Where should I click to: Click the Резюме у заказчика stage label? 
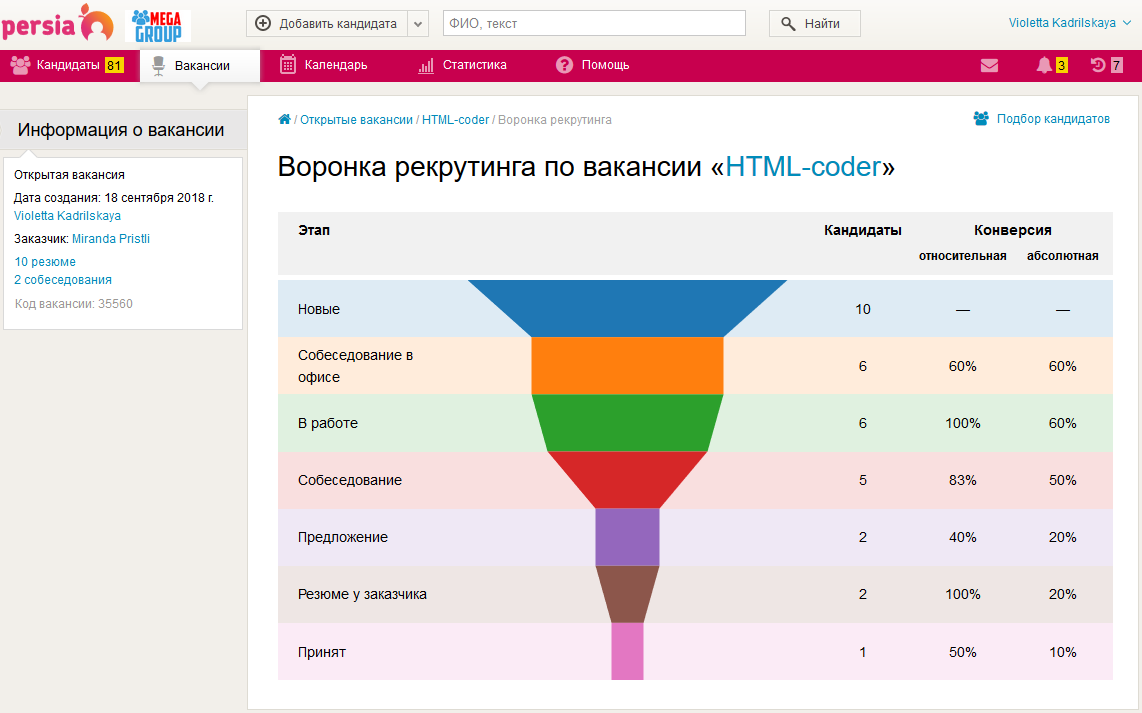pos(362,594)
